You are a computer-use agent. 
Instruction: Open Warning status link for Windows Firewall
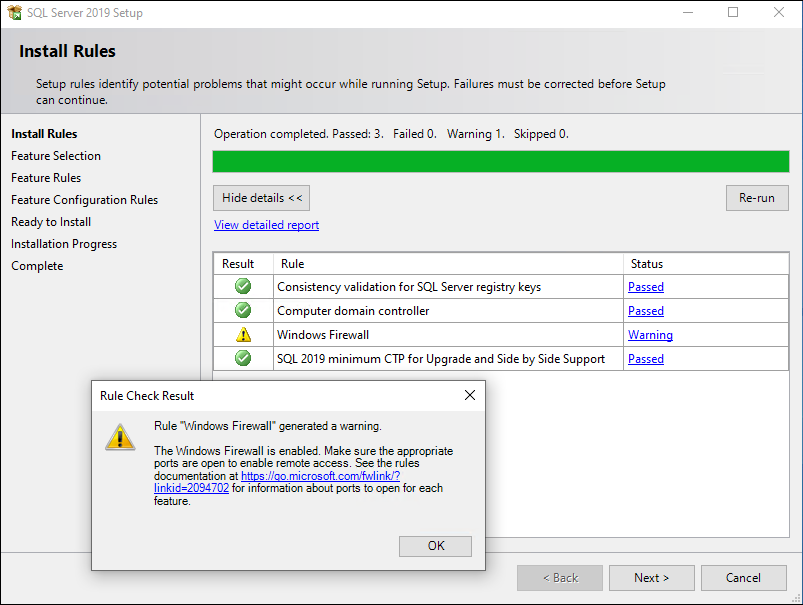coord(650,335)
